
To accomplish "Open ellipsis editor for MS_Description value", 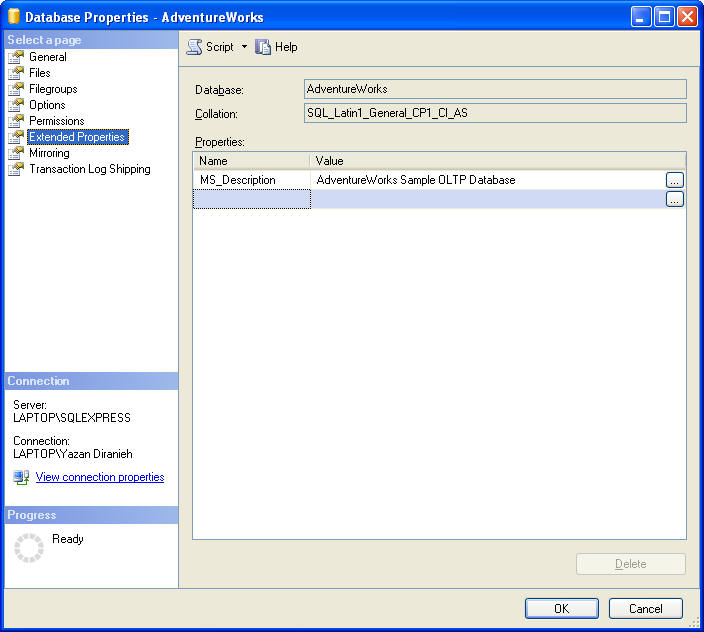I will (x=675, y=180).
